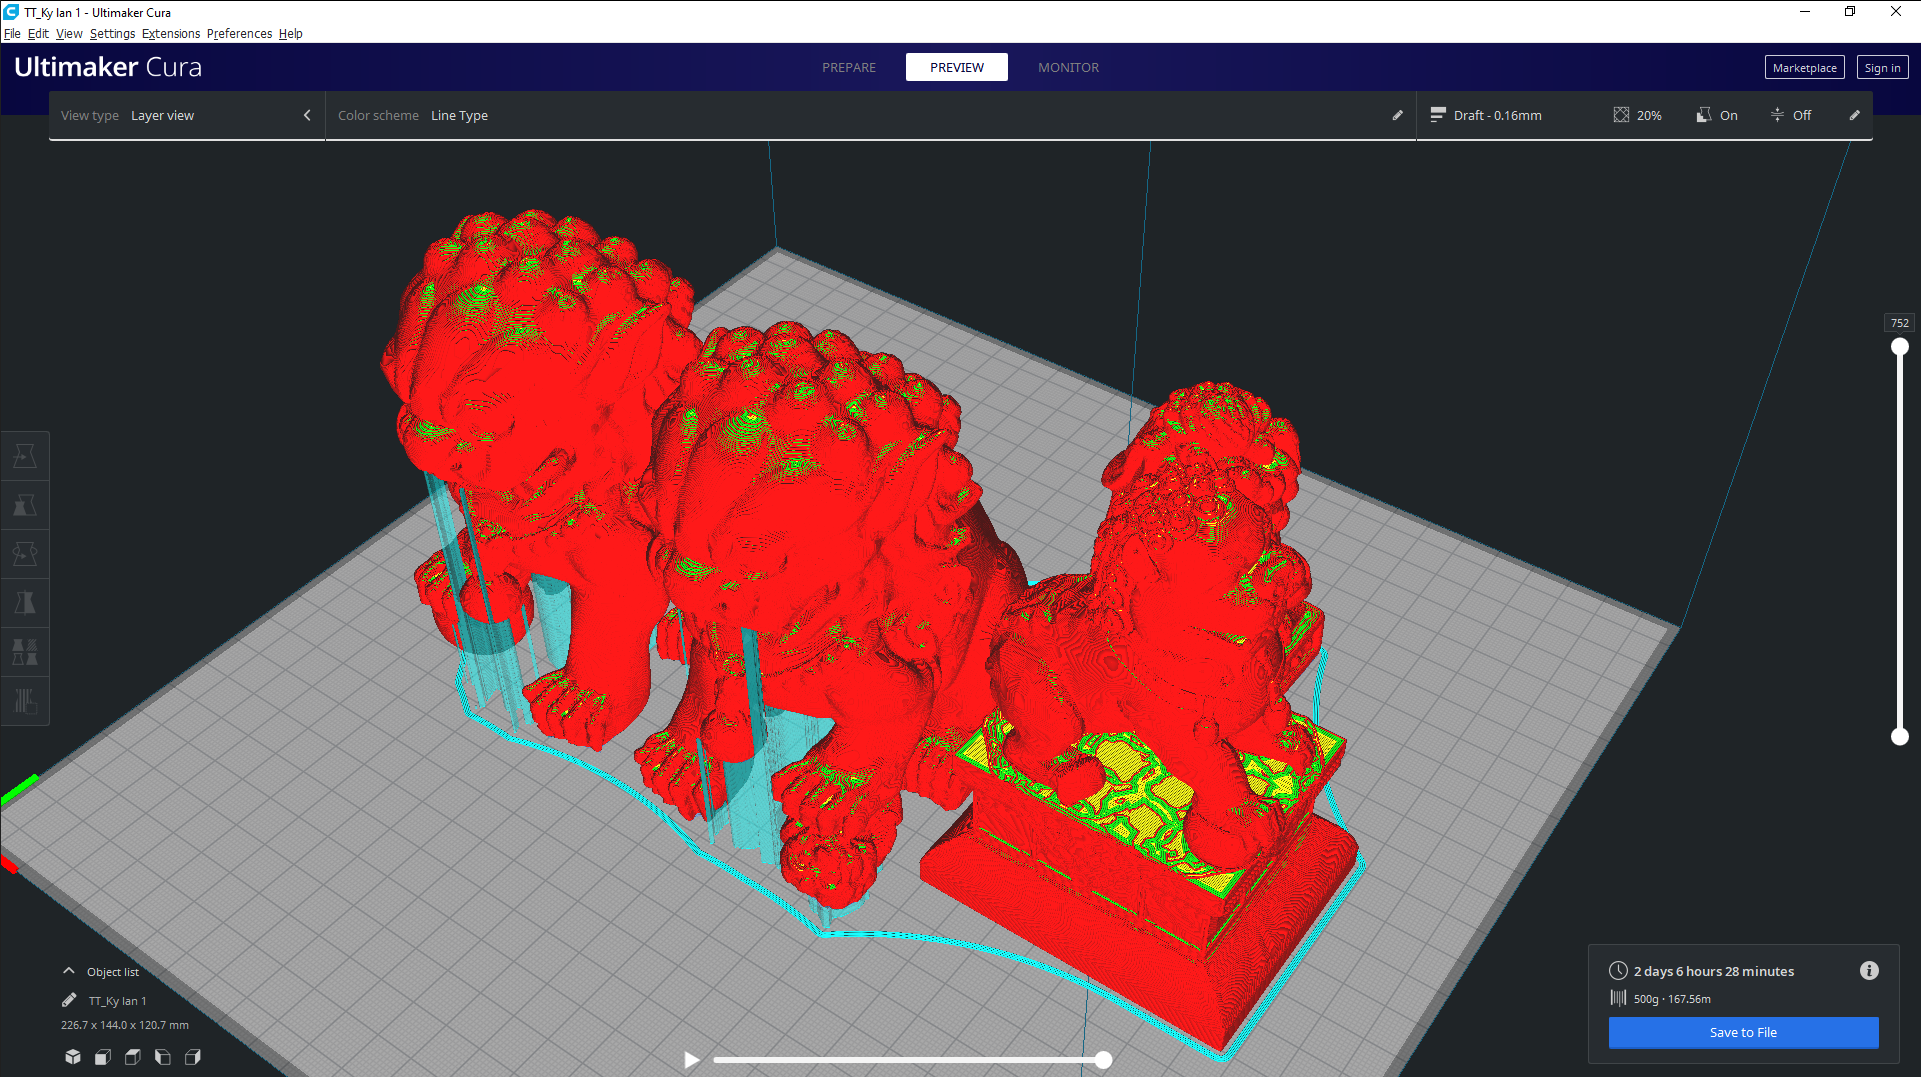Select TT_Ky lan 1 in object list
The height and width of the screenshot is (1077, 1921).
(117, 1001)
